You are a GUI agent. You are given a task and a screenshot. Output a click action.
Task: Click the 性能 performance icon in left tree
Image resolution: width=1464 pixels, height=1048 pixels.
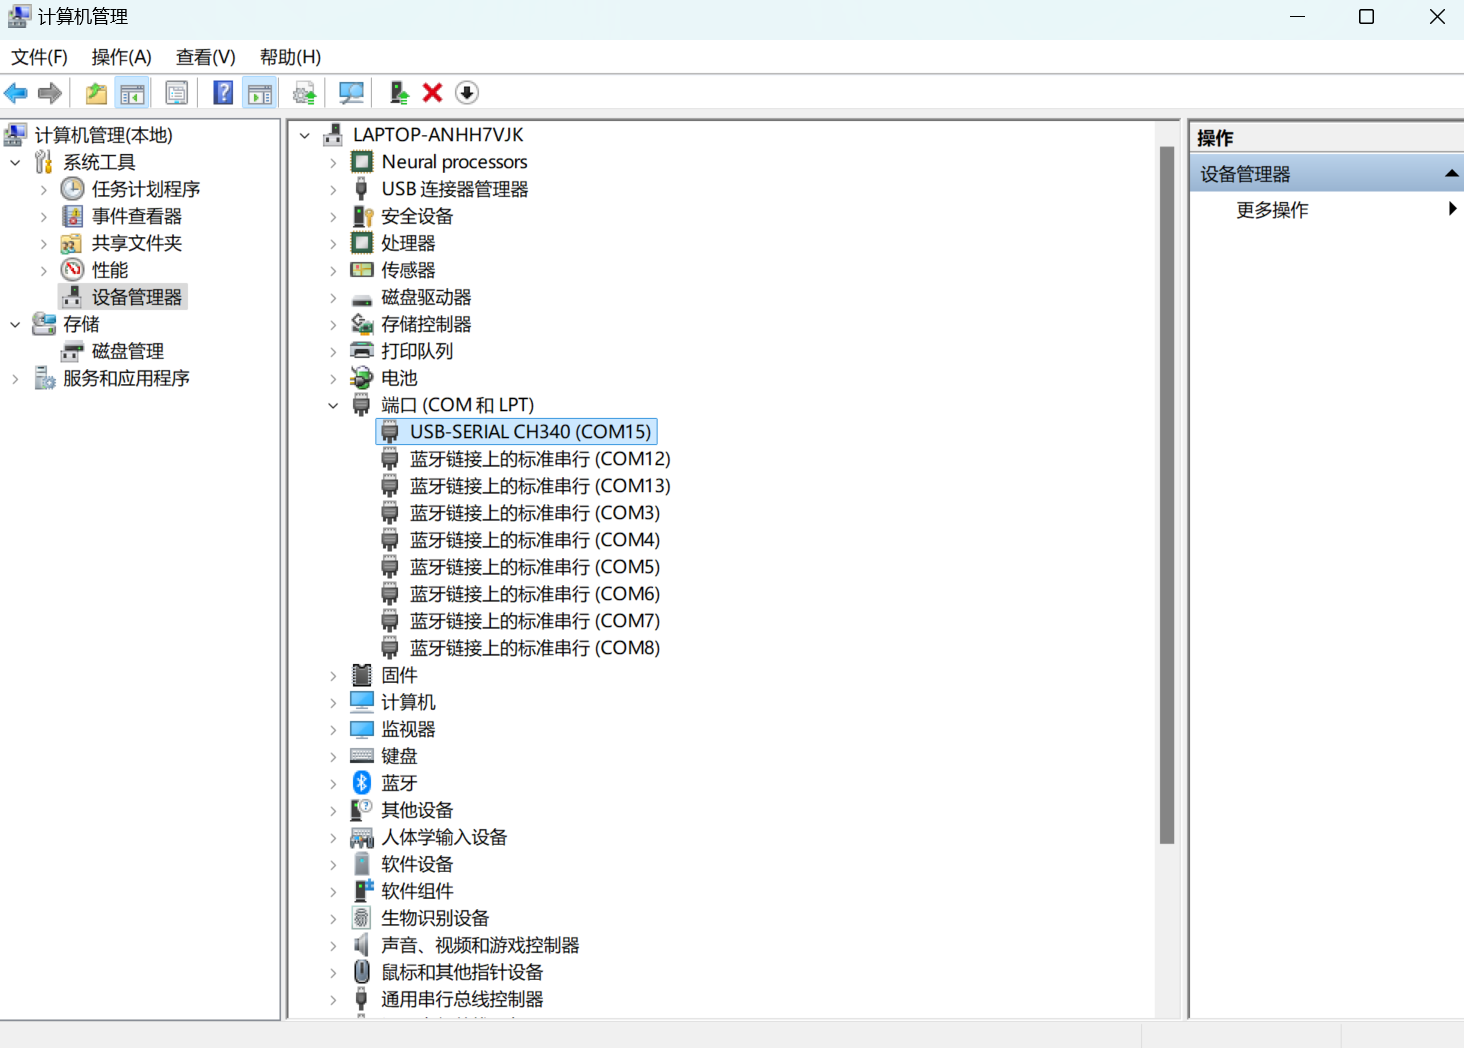coord(72,270)
